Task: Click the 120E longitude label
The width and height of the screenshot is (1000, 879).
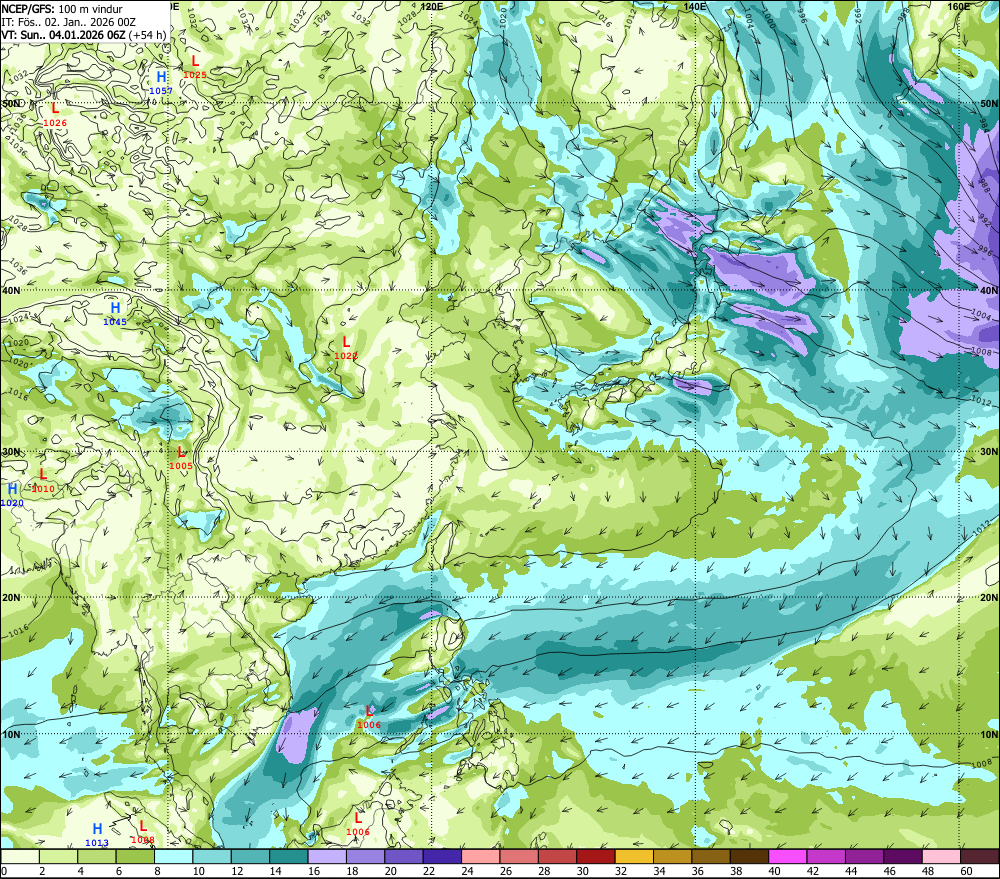Action: [x=432, y=6]
